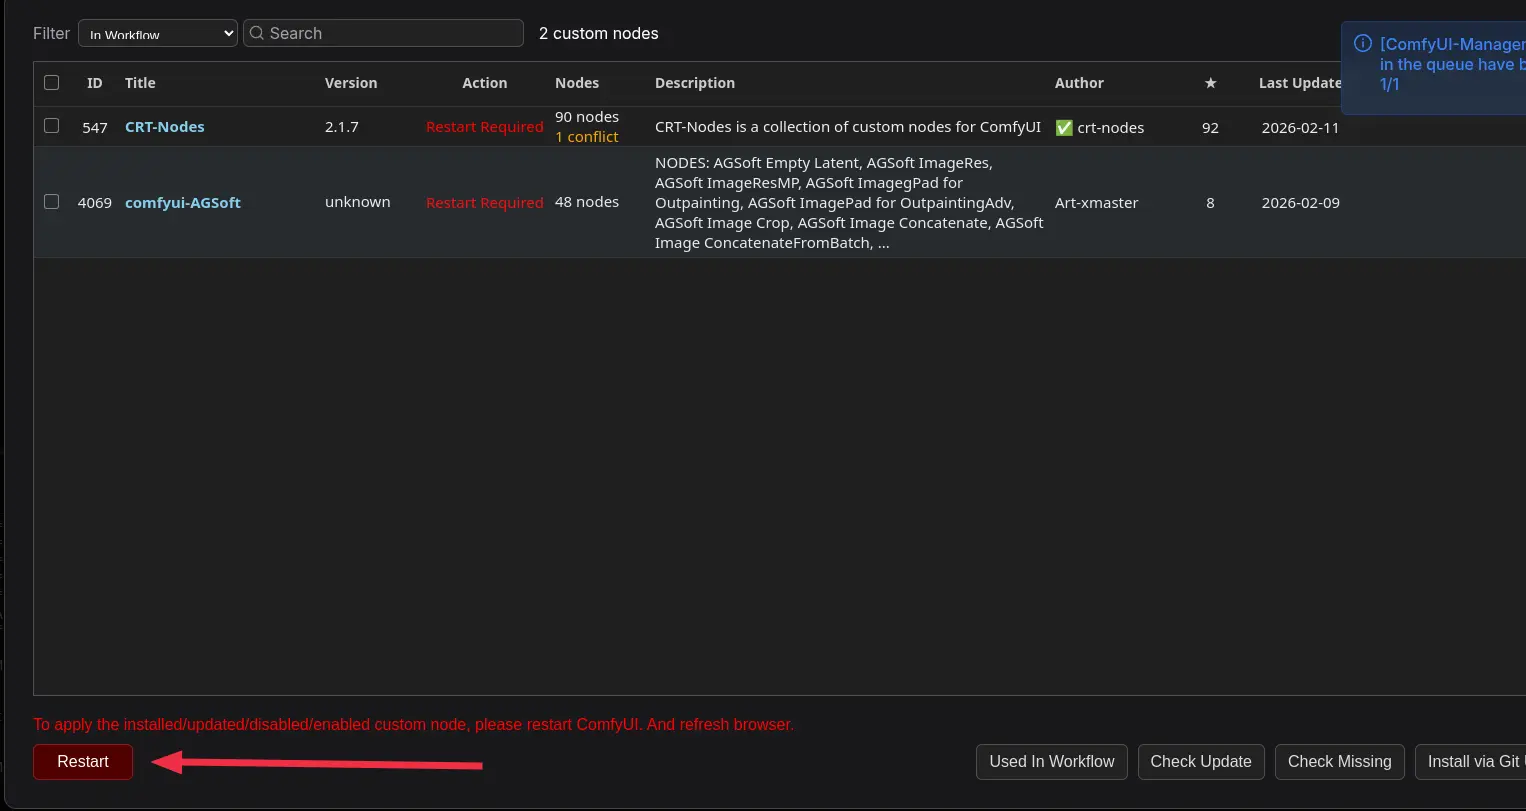Open the Filter dropdown showing In Workflow

[158, 33]
